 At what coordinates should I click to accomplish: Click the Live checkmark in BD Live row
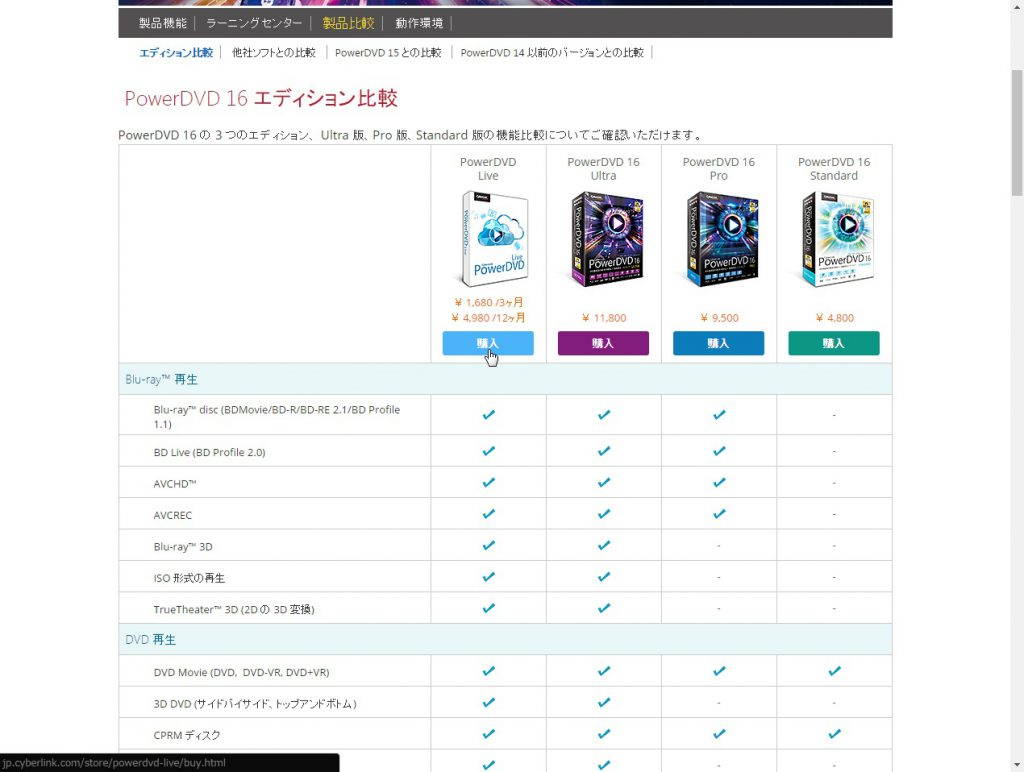click(488, 451)
